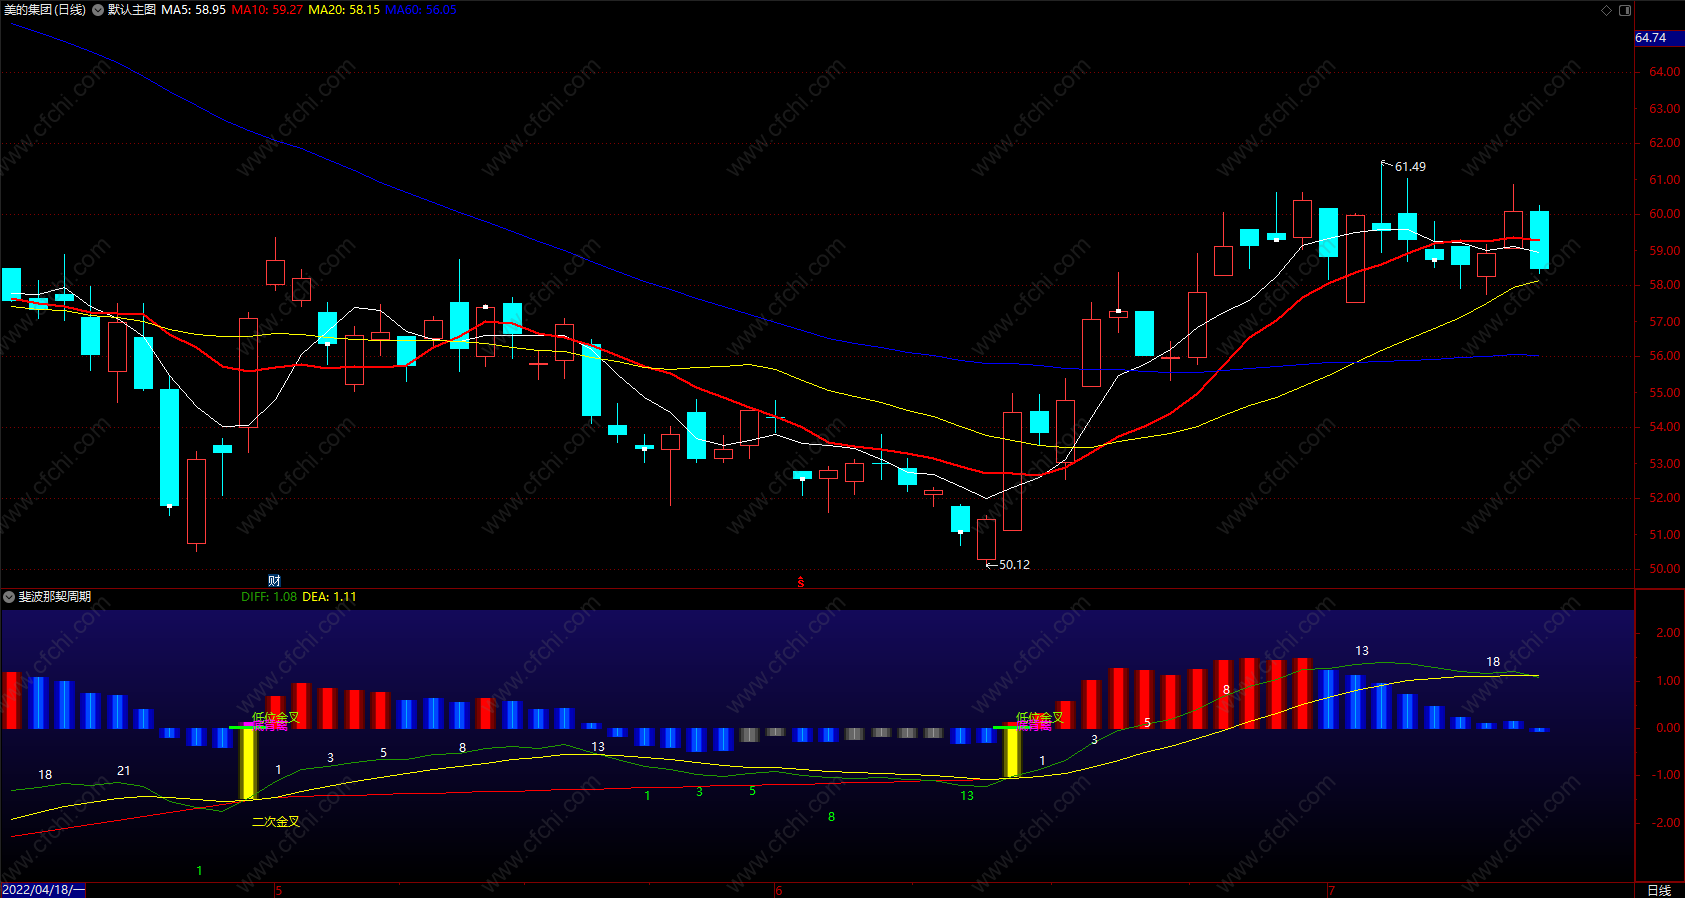Click the 斐波那契周期 indicator label

coord(55,597)
